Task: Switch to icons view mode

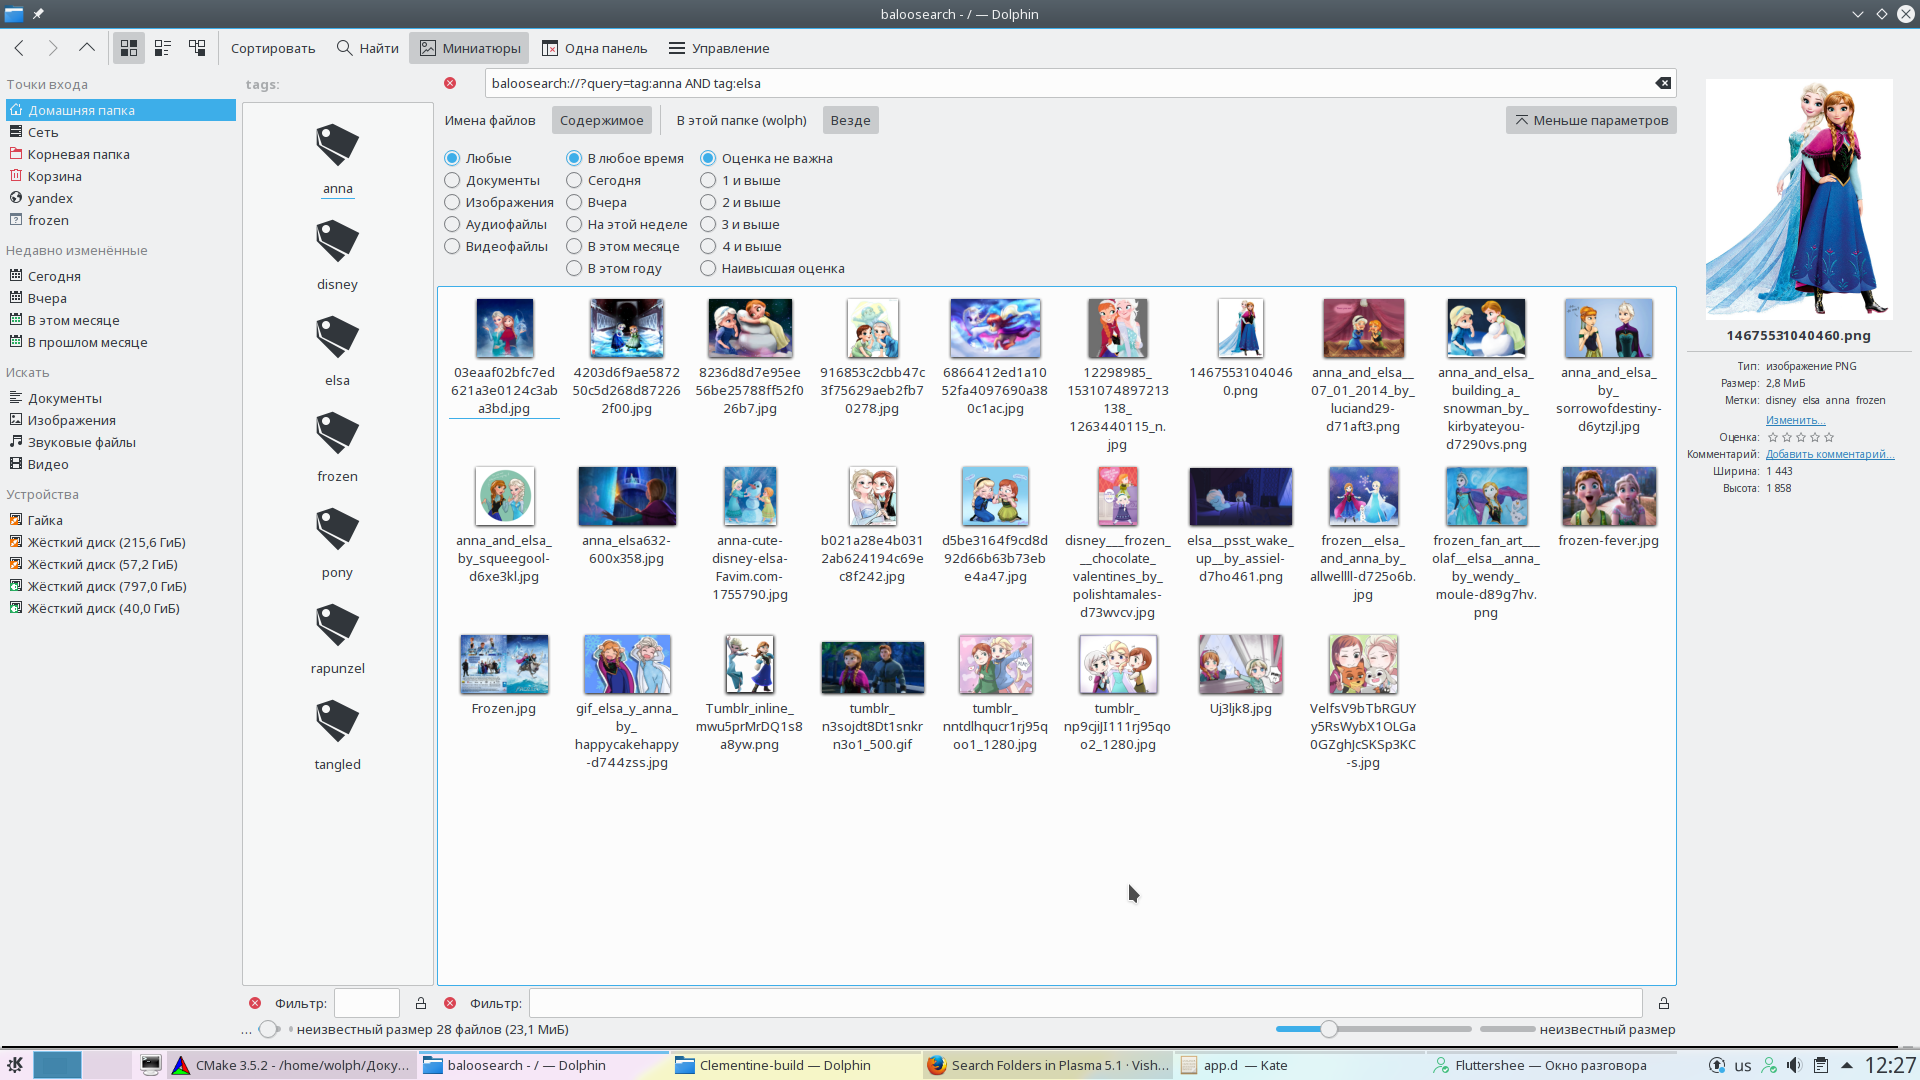Action: (129, 48)
